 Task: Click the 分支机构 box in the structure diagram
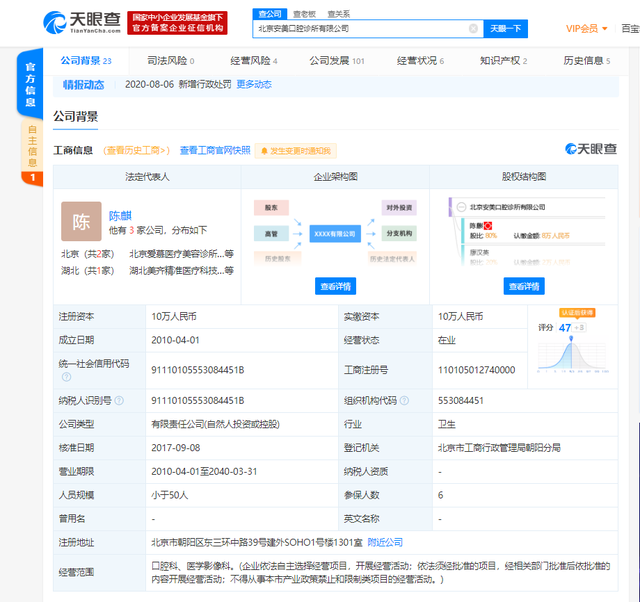pyautogui.click(x=399, y=233)
